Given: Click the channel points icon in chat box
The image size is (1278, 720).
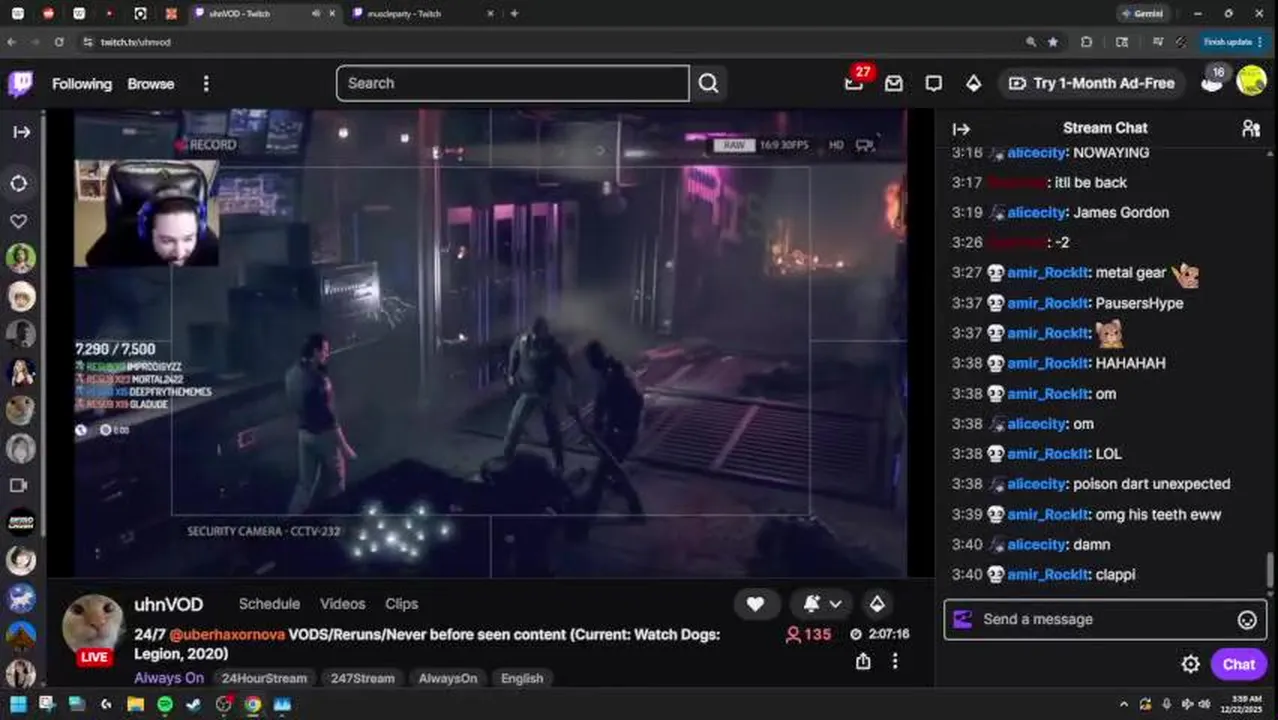Looking at the screenshot, I should [x=962, y=619].
